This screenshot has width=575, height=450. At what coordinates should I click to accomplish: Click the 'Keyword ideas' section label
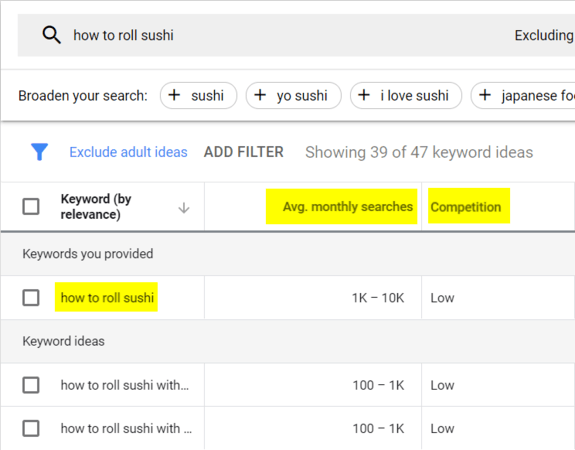coord(63,341)
